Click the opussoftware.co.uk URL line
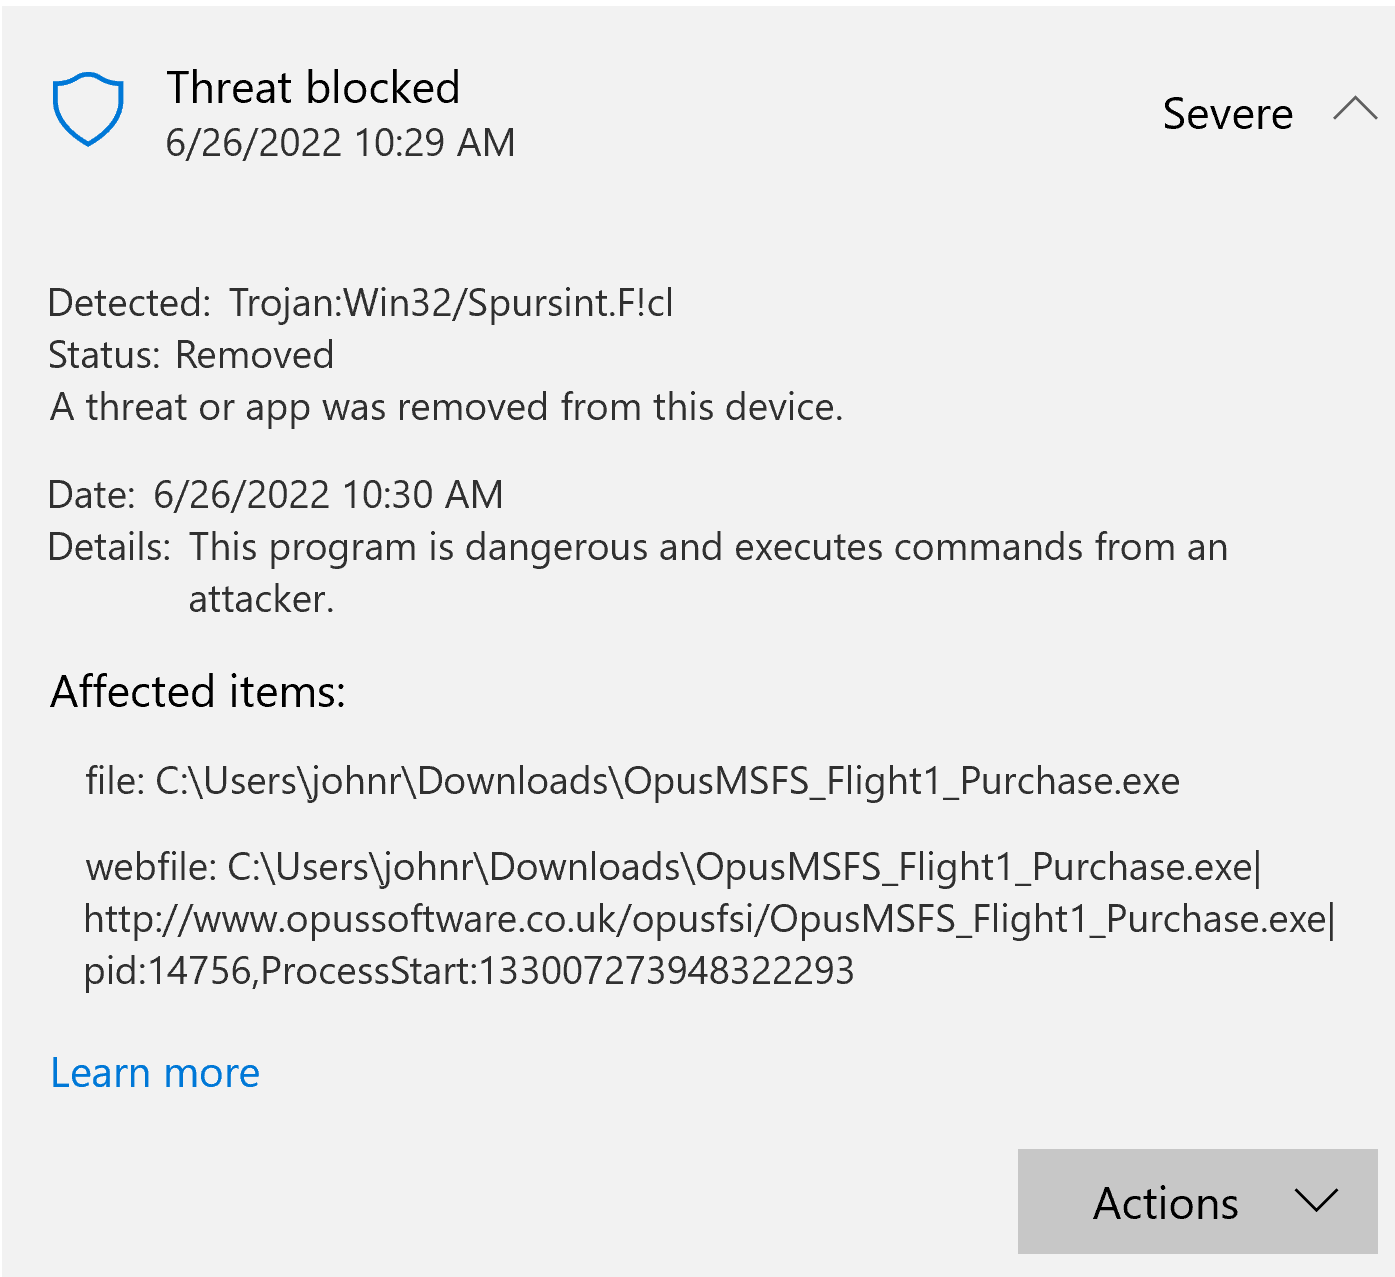This screenshot has width=1395, height=1277. pyautogui.click(x=709, y=919)
